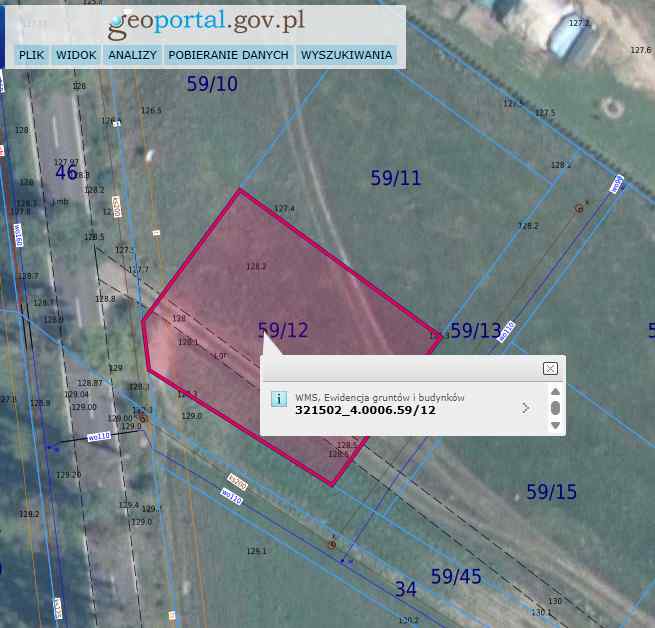Click the geoportal.gov.pl logo

pyautogui.click(x=206, y=22)
